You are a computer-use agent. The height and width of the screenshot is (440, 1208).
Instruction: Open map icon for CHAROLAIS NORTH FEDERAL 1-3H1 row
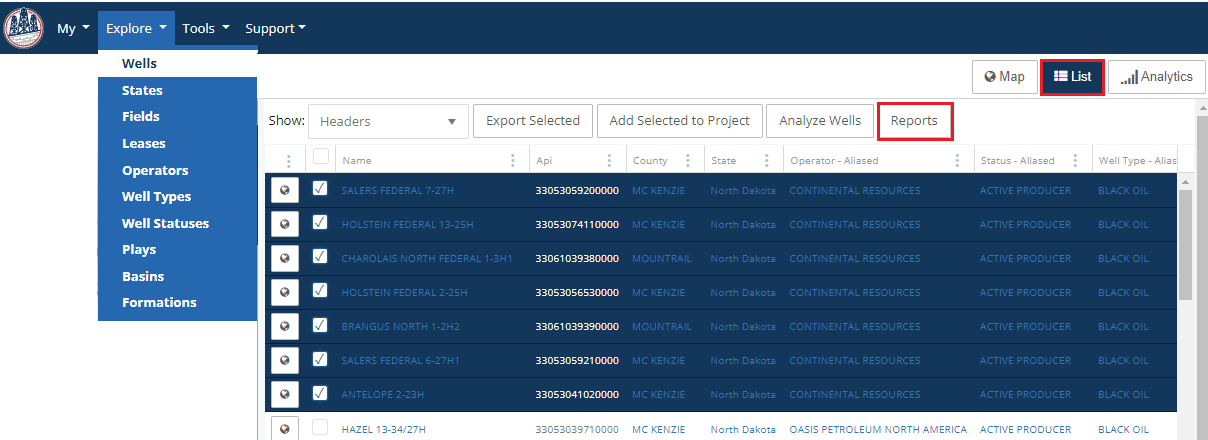pos(285,258)
